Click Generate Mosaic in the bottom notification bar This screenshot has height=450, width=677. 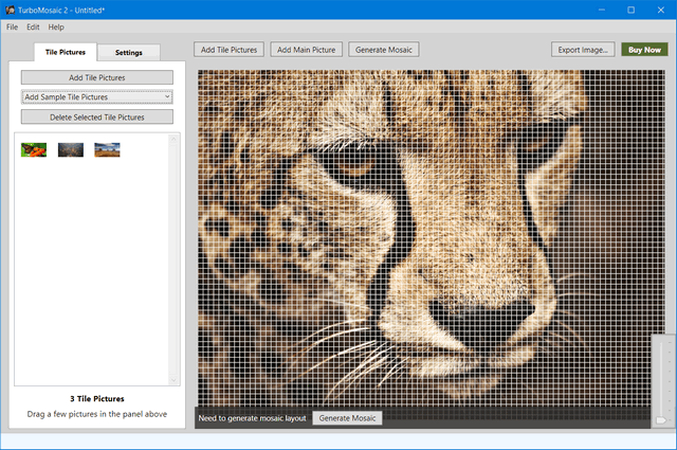pos(347,418)
